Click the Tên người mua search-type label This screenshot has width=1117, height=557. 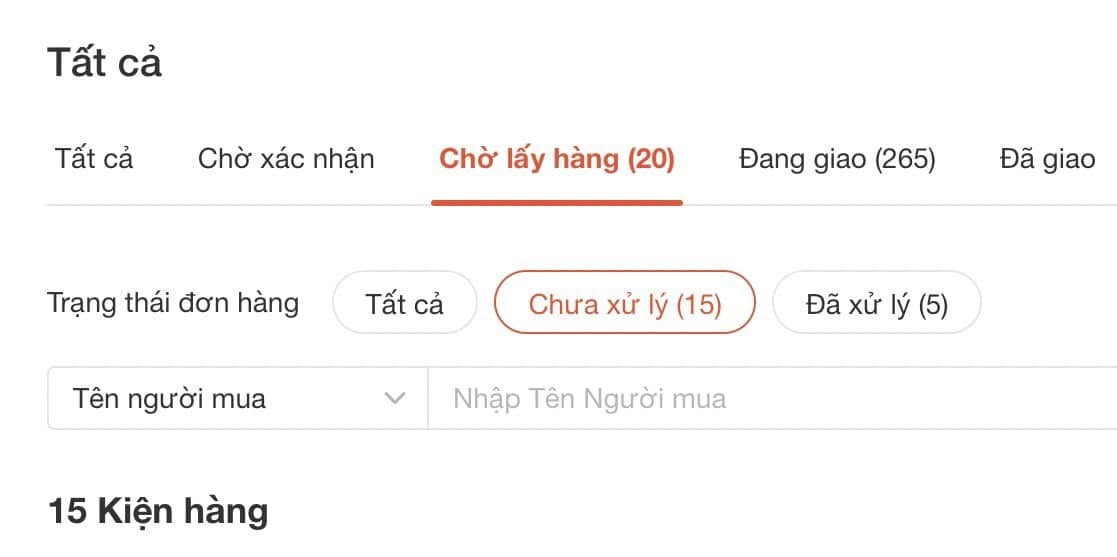tap(169, 399)
